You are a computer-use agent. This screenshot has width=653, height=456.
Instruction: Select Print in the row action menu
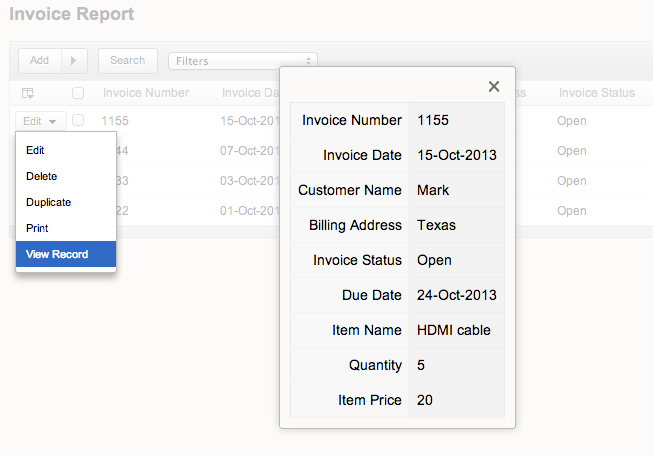(37, 228)
